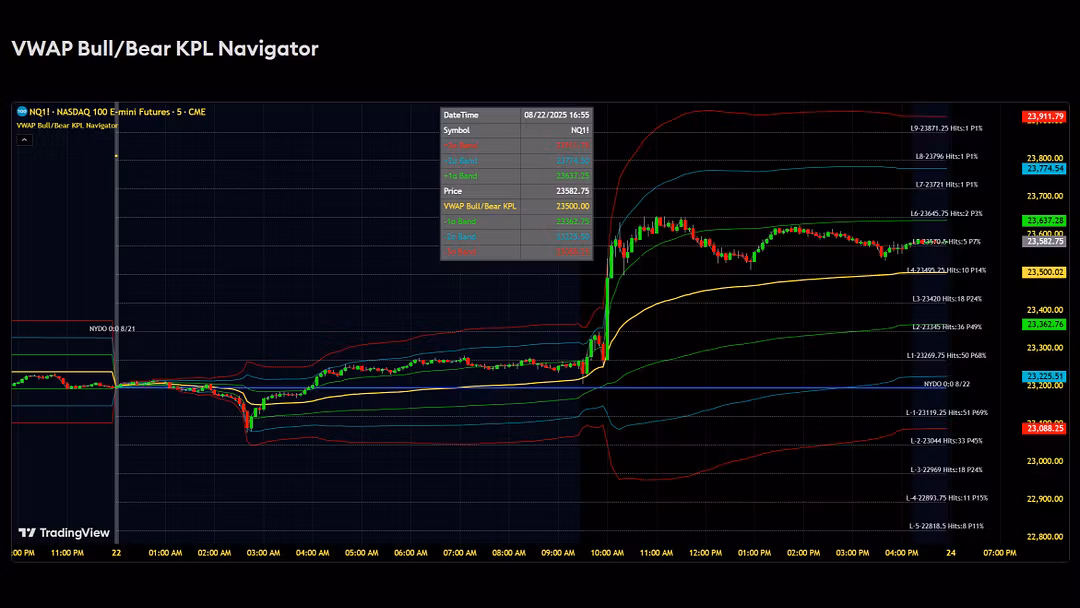Click the TradingView logo watermark
The image size is (1080, 608).
coord(64,533)
